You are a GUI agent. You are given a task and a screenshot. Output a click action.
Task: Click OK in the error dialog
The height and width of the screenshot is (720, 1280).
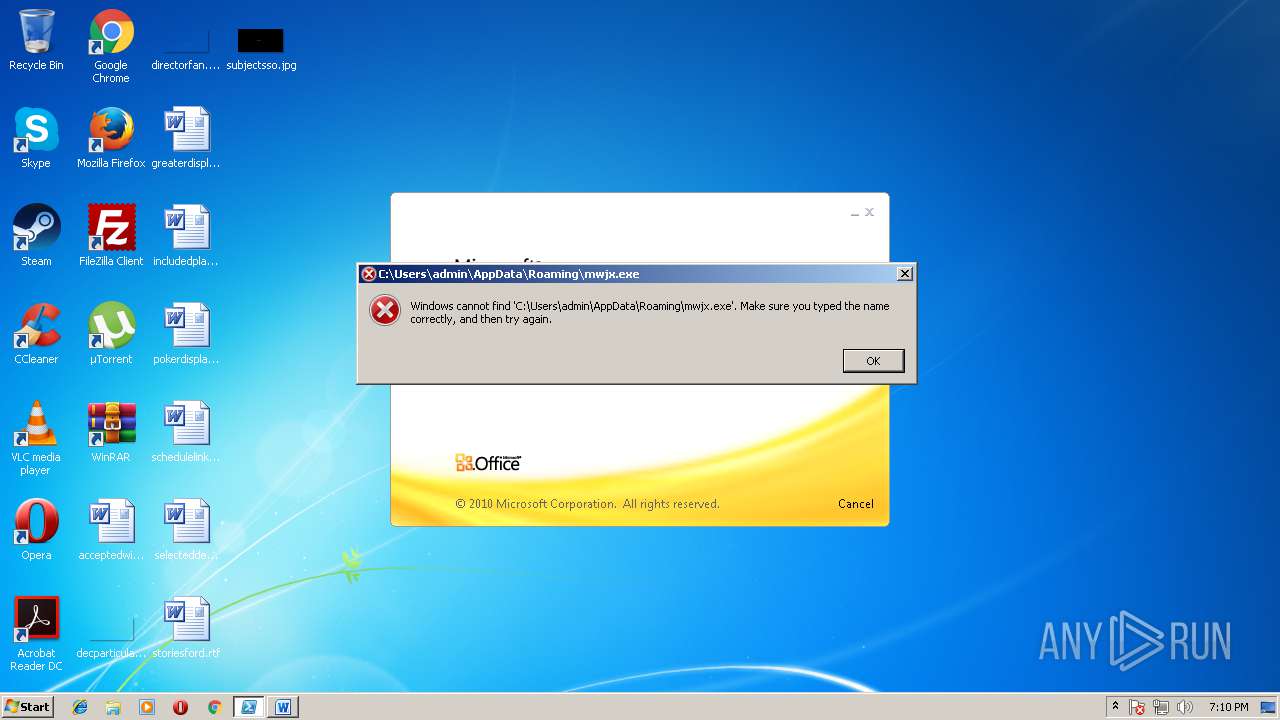(873, 361)
